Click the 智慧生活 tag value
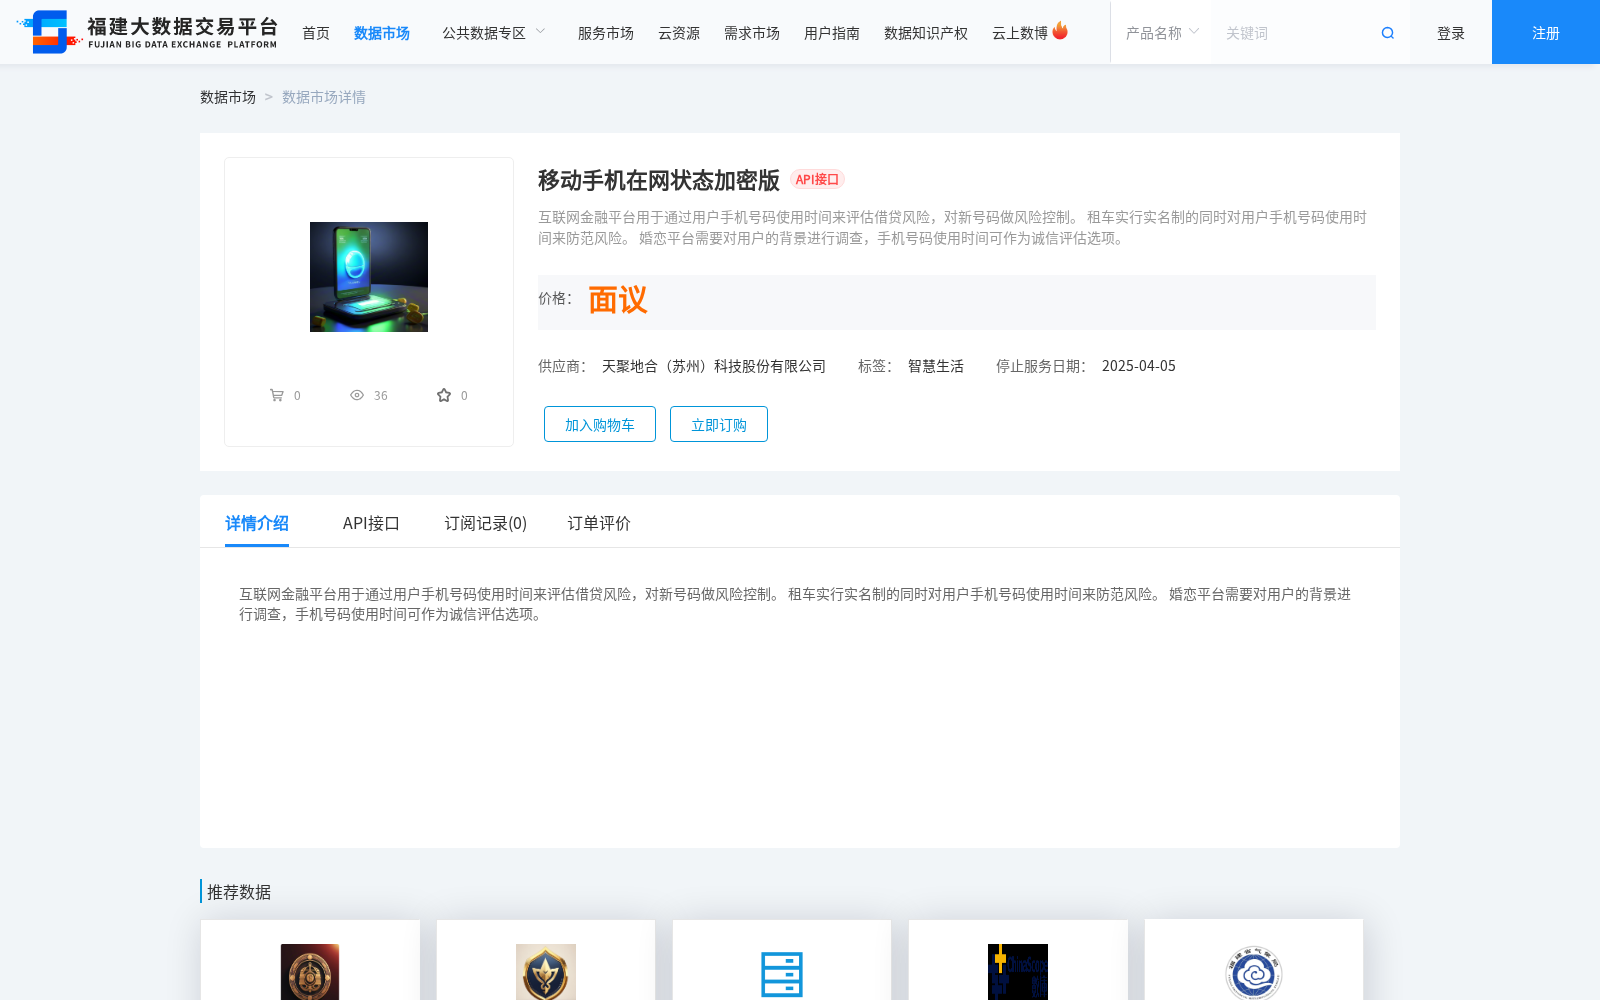The height and width of the screenshot is (1000, 1600). [936, 366]
